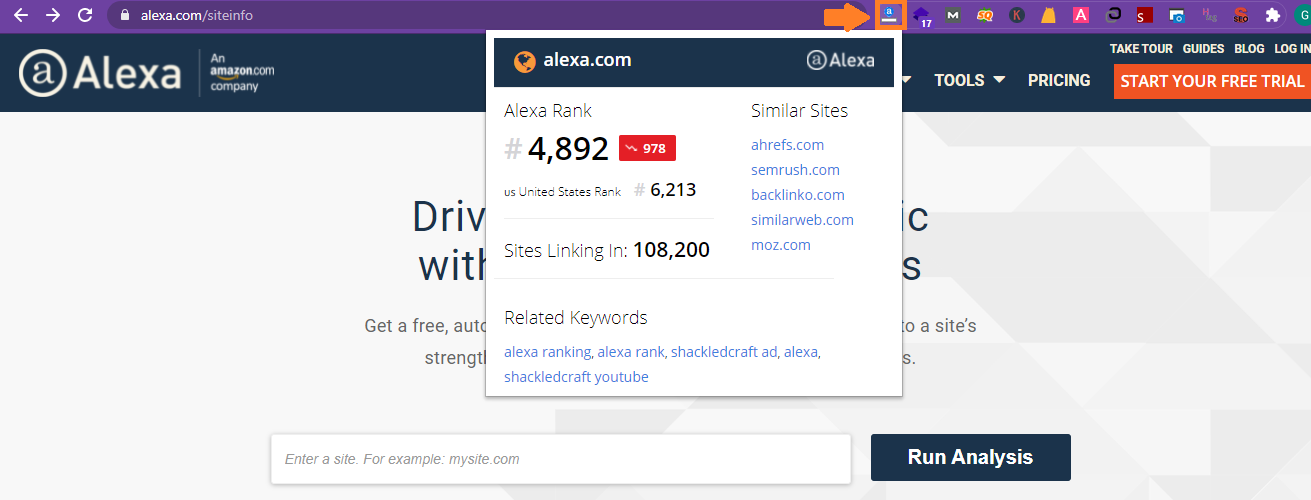Viewport: 1311px width, 500px height.
Task: Open BLOG in the top menu
Action: [1249, 49]
